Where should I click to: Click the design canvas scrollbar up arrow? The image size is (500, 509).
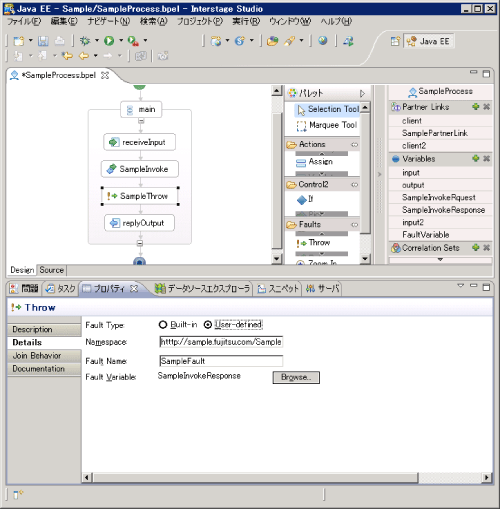277,91
